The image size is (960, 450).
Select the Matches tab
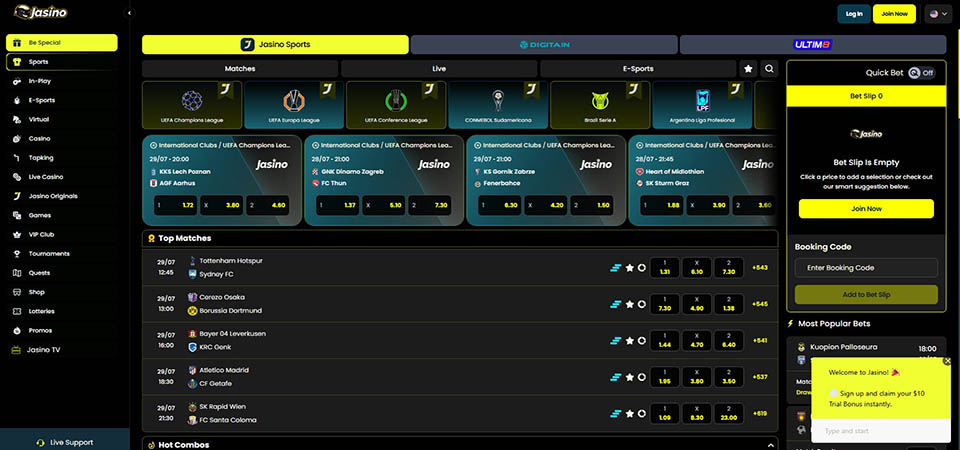[x=240, y=69]
